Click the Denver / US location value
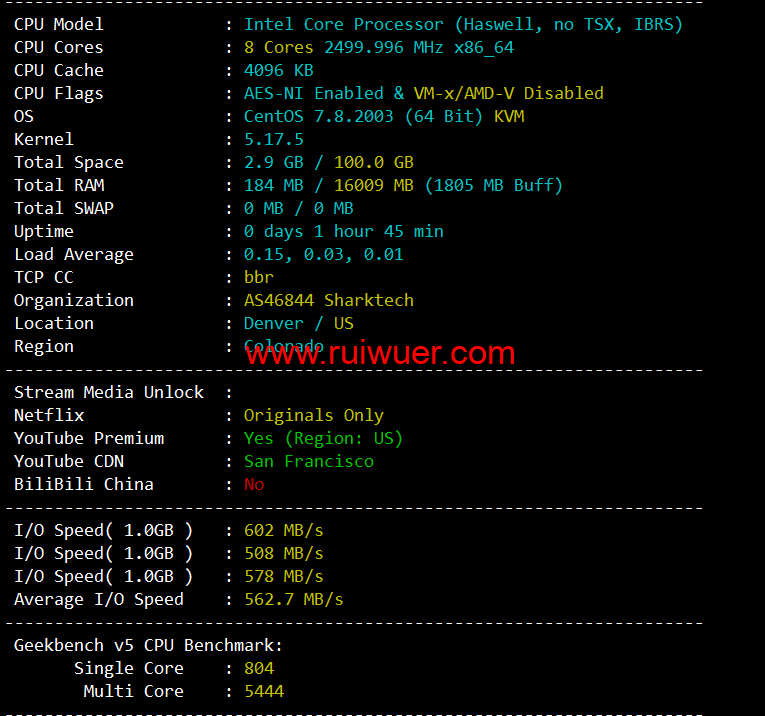 click(299, 323)
